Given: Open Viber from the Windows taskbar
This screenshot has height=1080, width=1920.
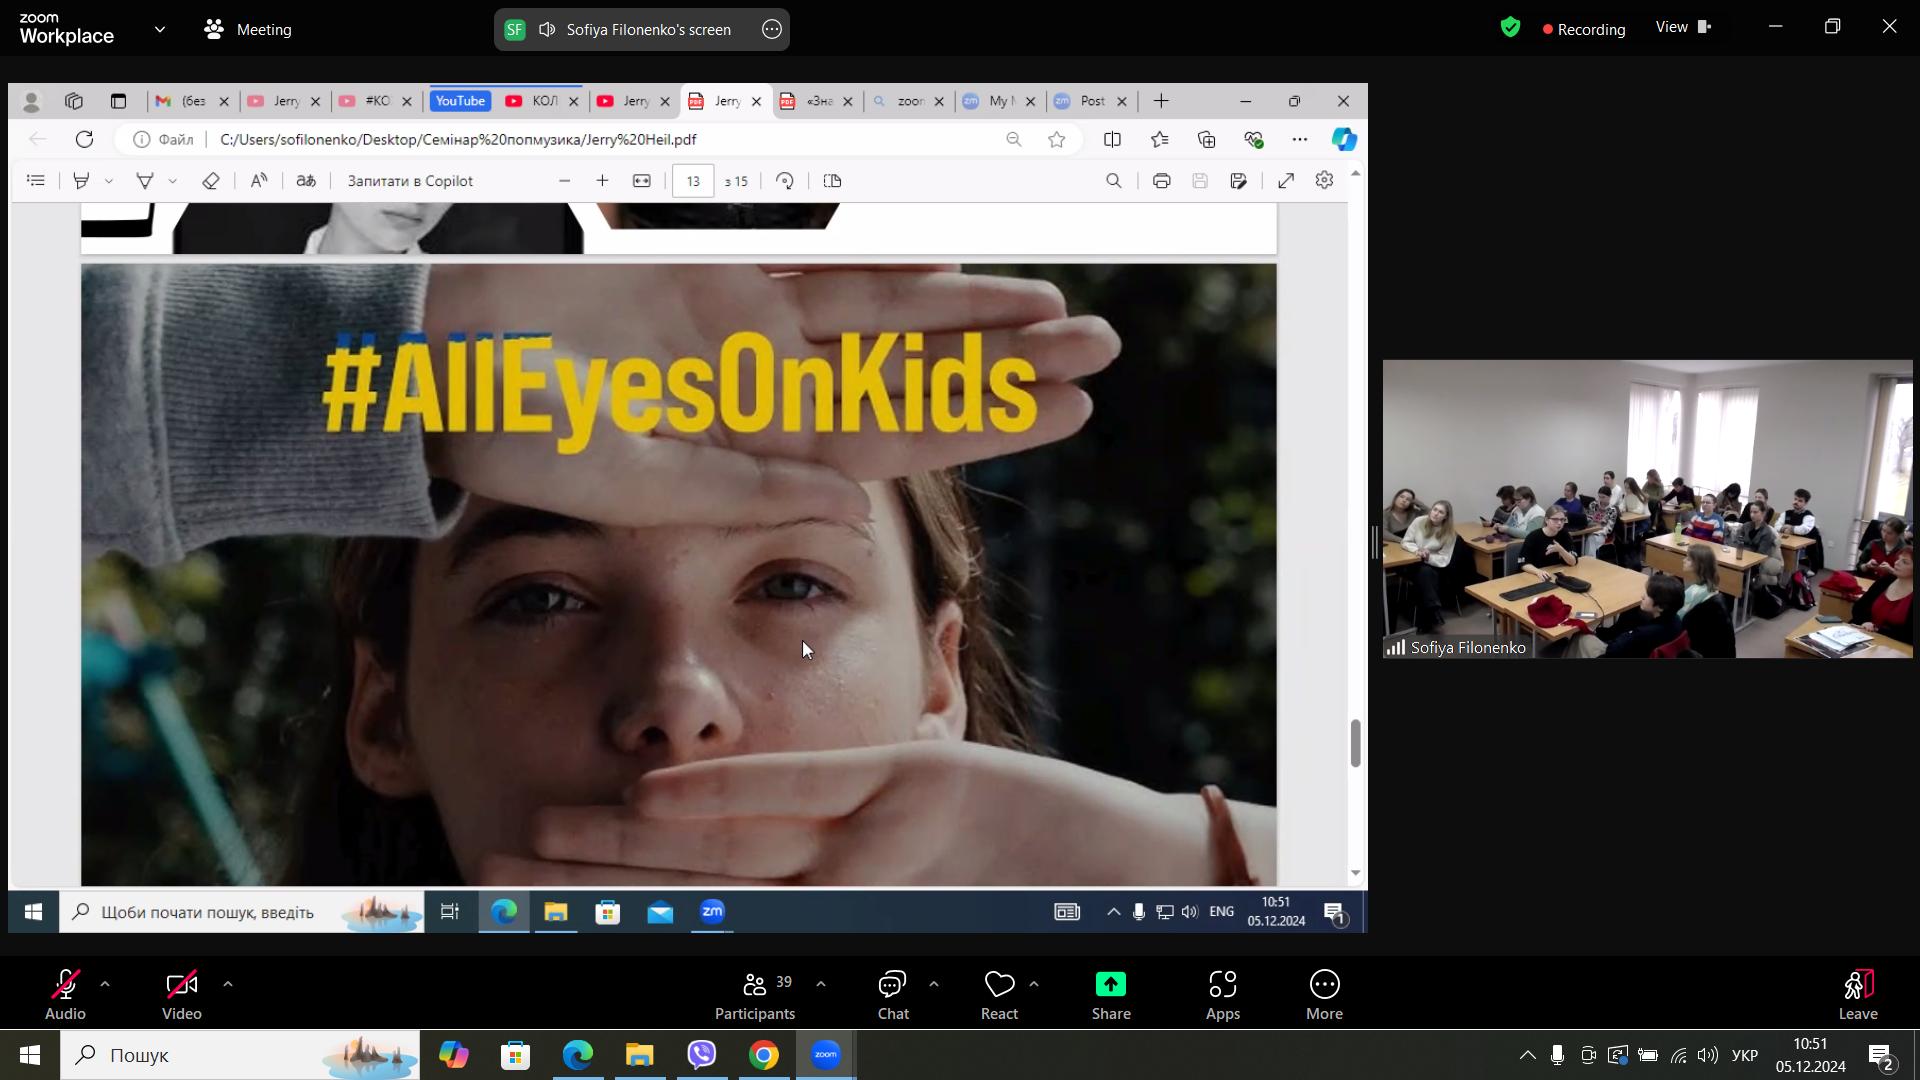Looking at the screenshot, I should click(702, 1055).
